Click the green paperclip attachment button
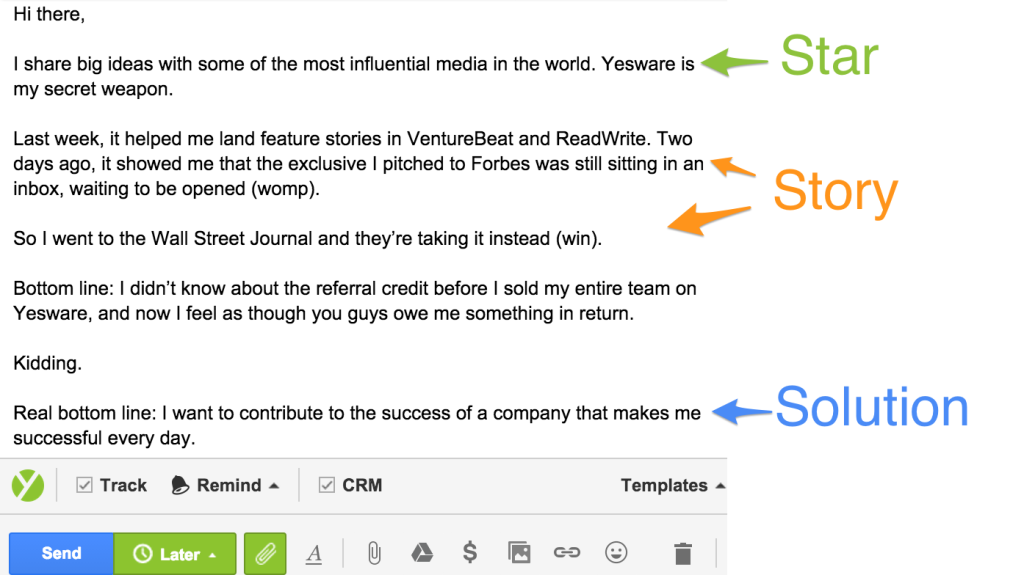This screenshot has width=1024, height=575. coord(265,554)
